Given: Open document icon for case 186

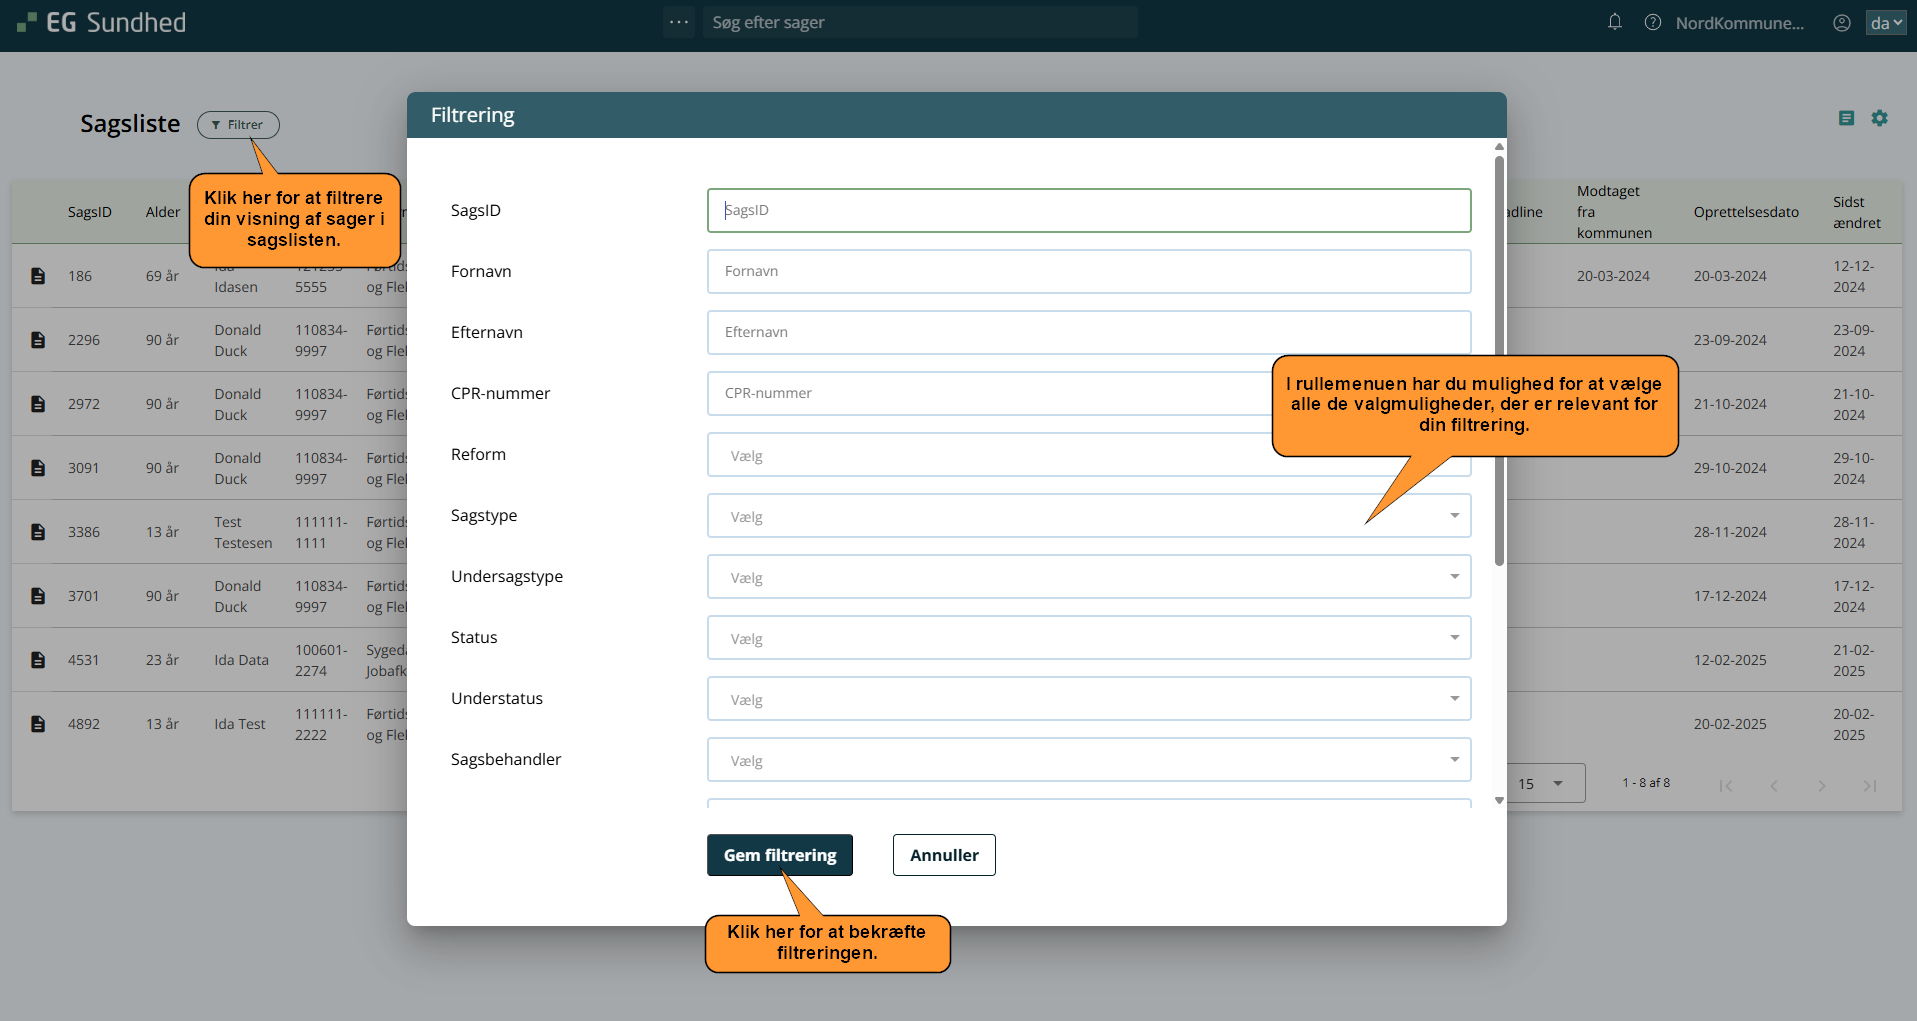Looking at the screenshot, I should [x=38, y=276].
